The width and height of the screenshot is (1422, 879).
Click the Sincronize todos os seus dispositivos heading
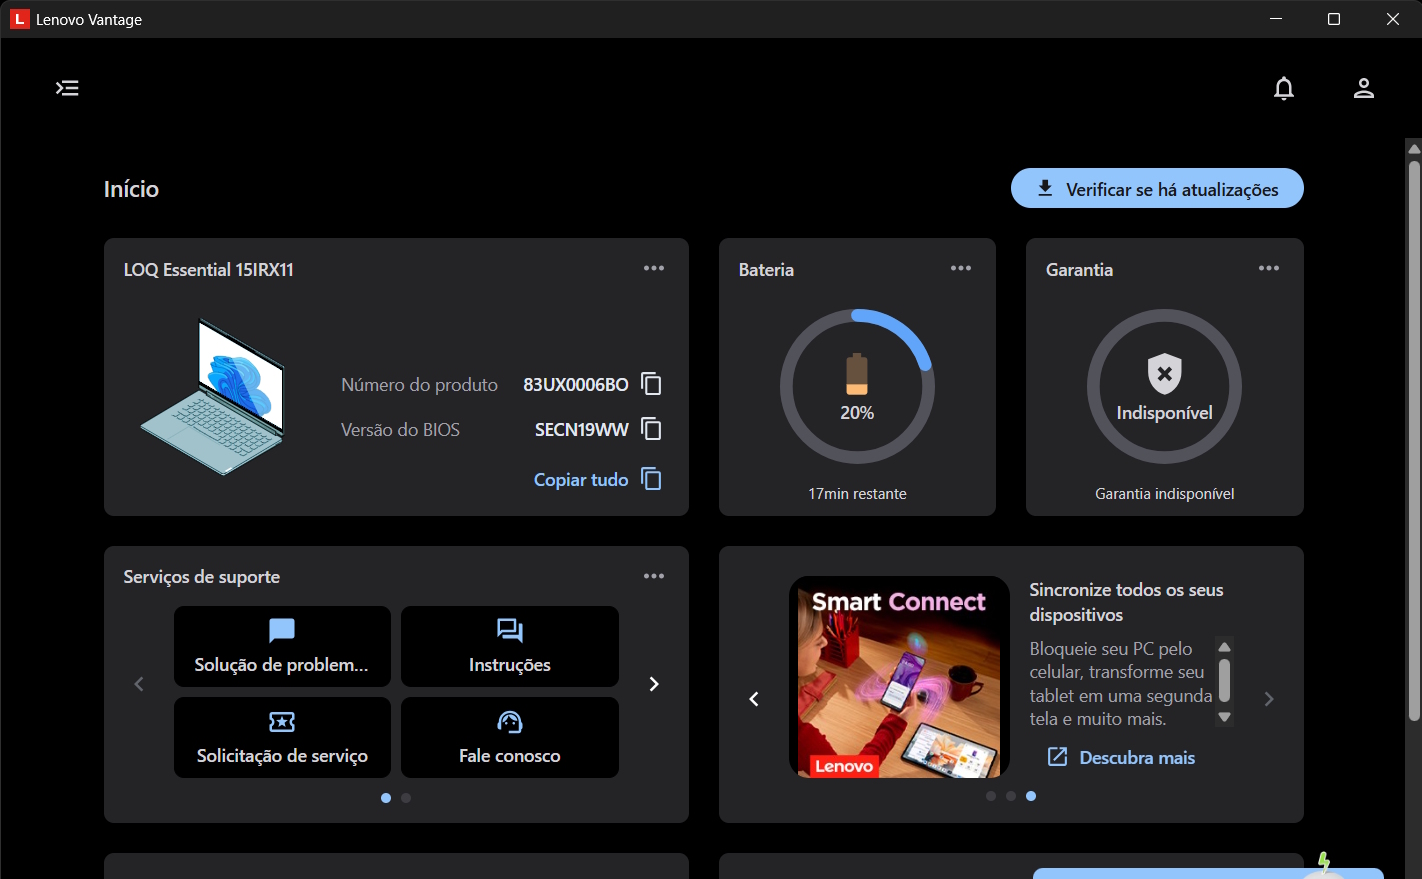pos(1126,602)
